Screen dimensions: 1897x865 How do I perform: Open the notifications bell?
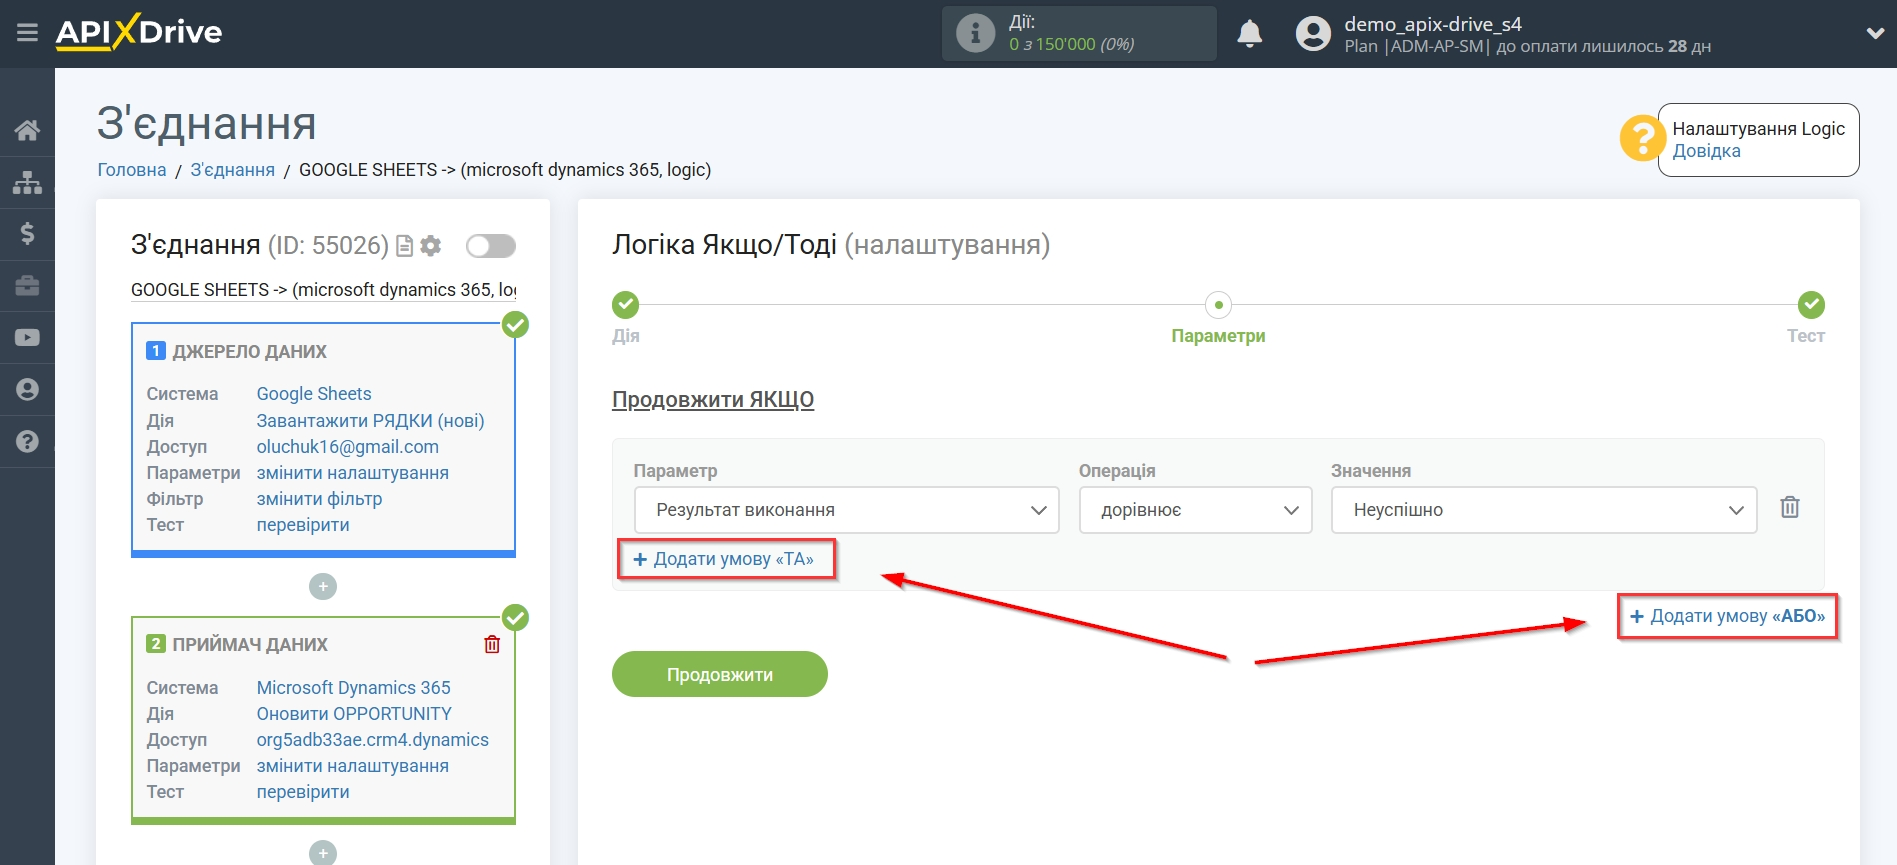point(1249,34)
